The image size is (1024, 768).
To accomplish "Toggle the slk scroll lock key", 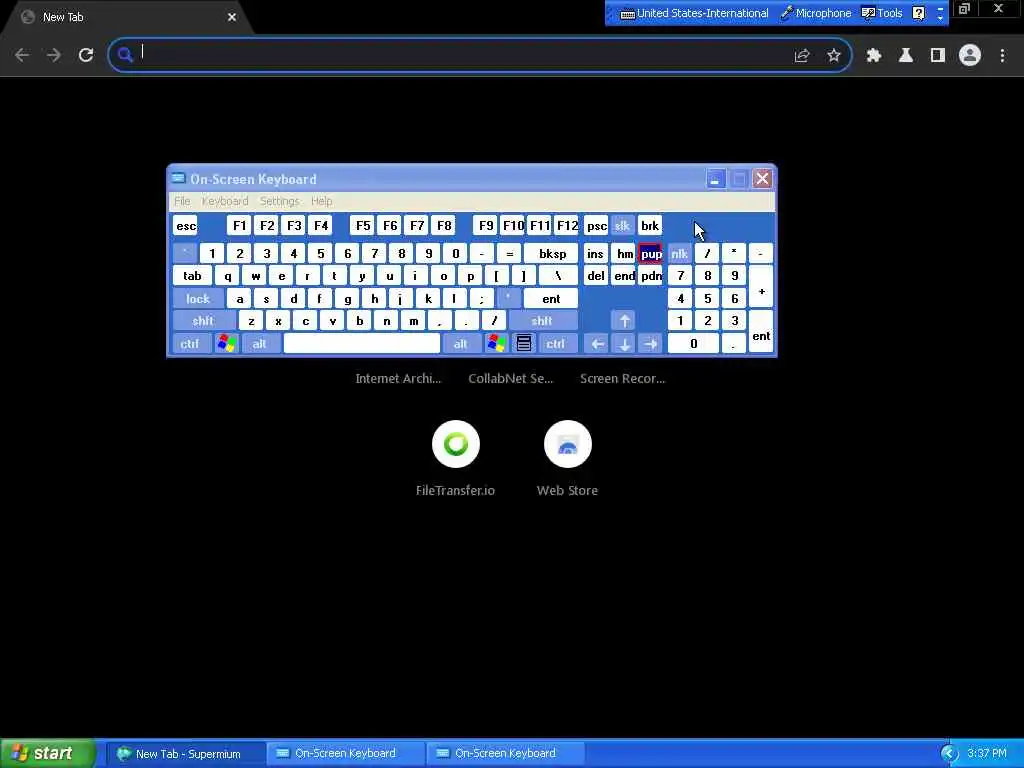I will [x=622, y=226].
